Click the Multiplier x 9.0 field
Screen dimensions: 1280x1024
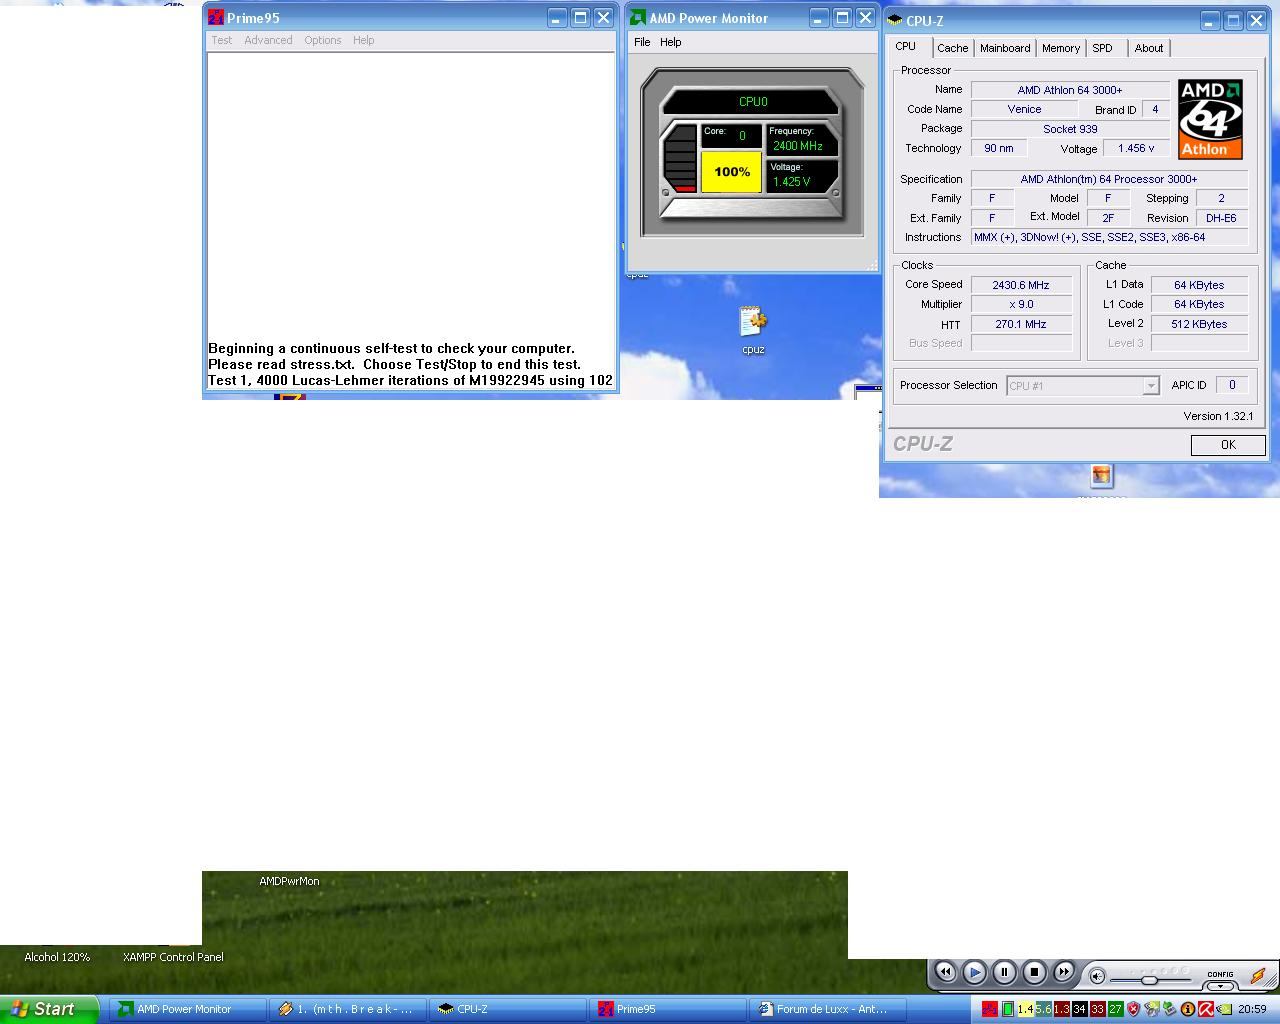pos(1020,304)
